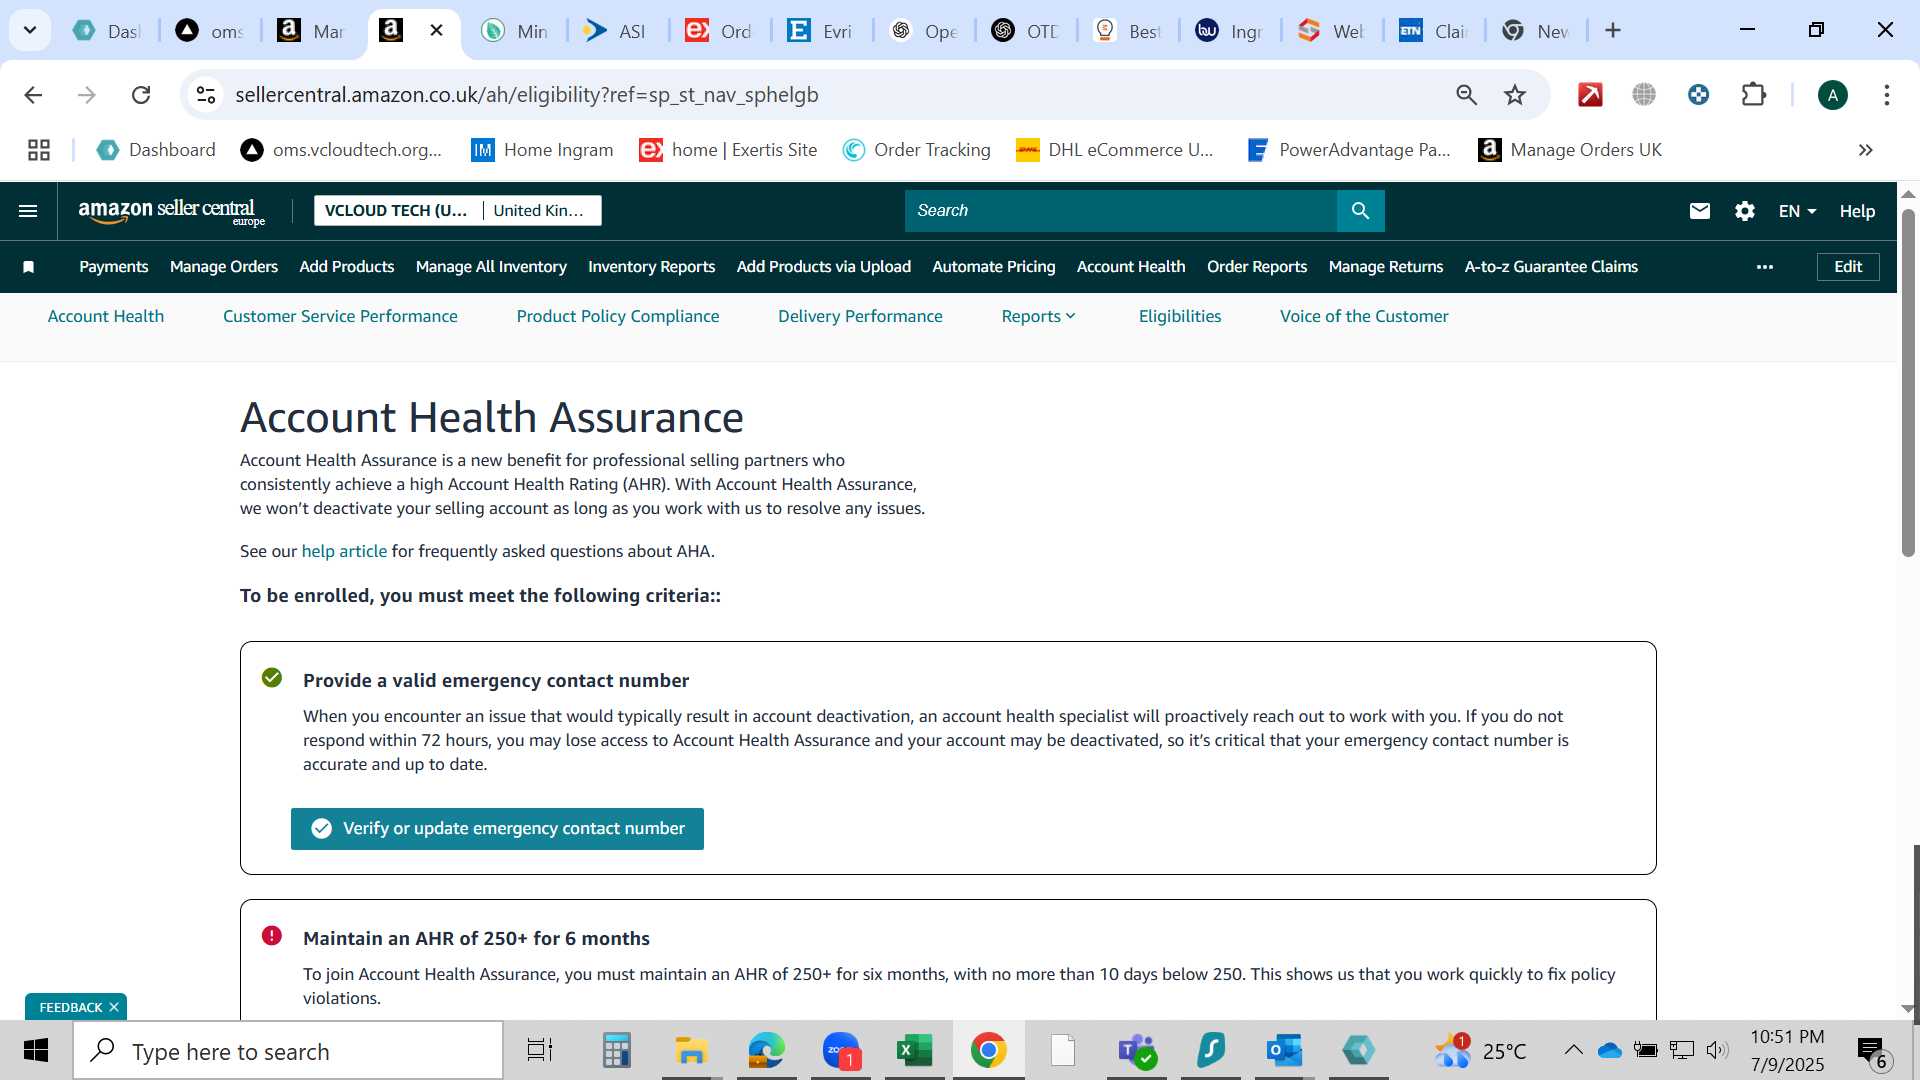
Task: Open the bookmarks apps grid icon
Action: (x=39, y=150)
